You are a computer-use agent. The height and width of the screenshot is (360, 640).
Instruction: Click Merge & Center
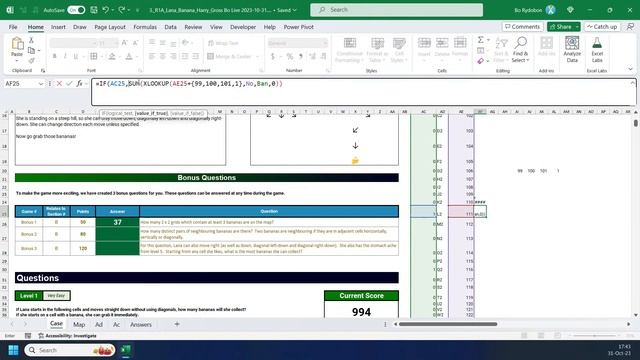(230, 56)
